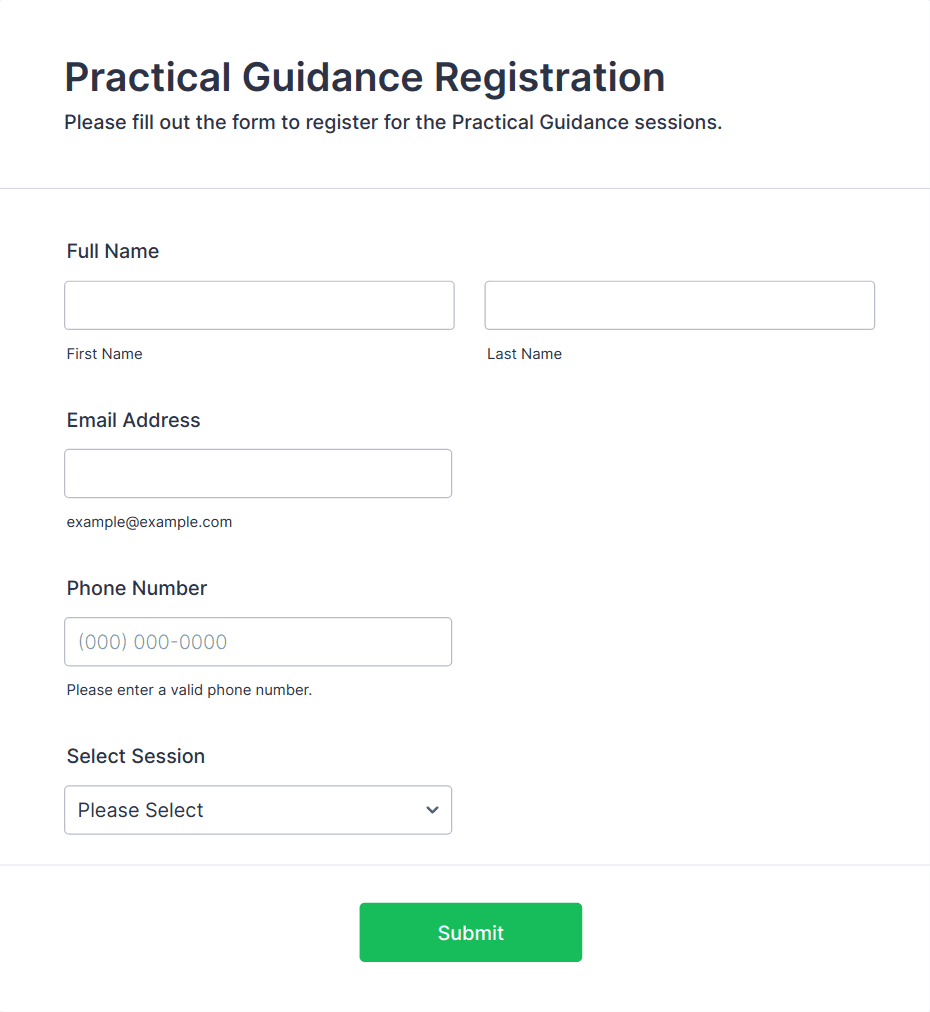The height and width of the screenshot is (1012, 930).
Task: Click the example@example.com hint text
Action: 149,522
